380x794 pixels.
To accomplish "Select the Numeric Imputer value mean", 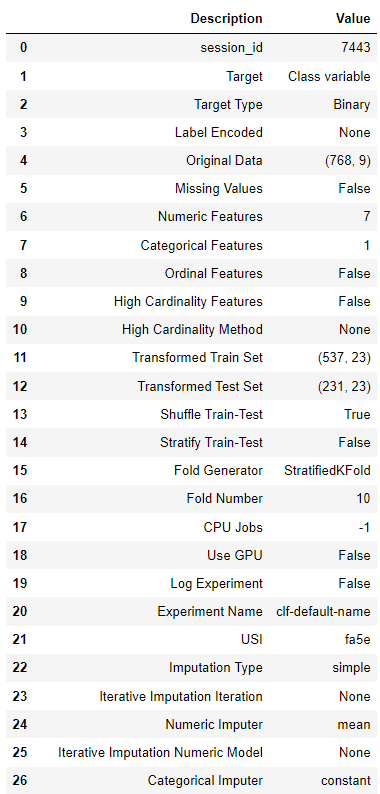I will [354, 725].
